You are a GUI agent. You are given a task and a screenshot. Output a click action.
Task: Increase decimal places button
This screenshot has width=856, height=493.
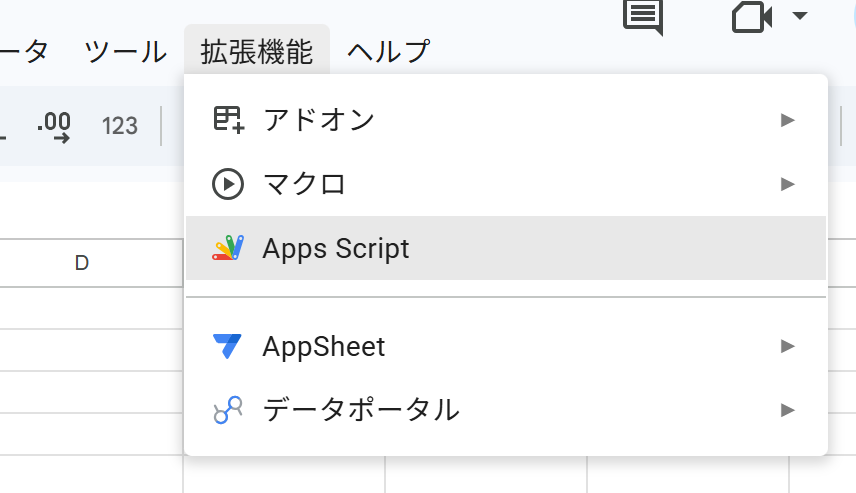(x=54, y=127)
